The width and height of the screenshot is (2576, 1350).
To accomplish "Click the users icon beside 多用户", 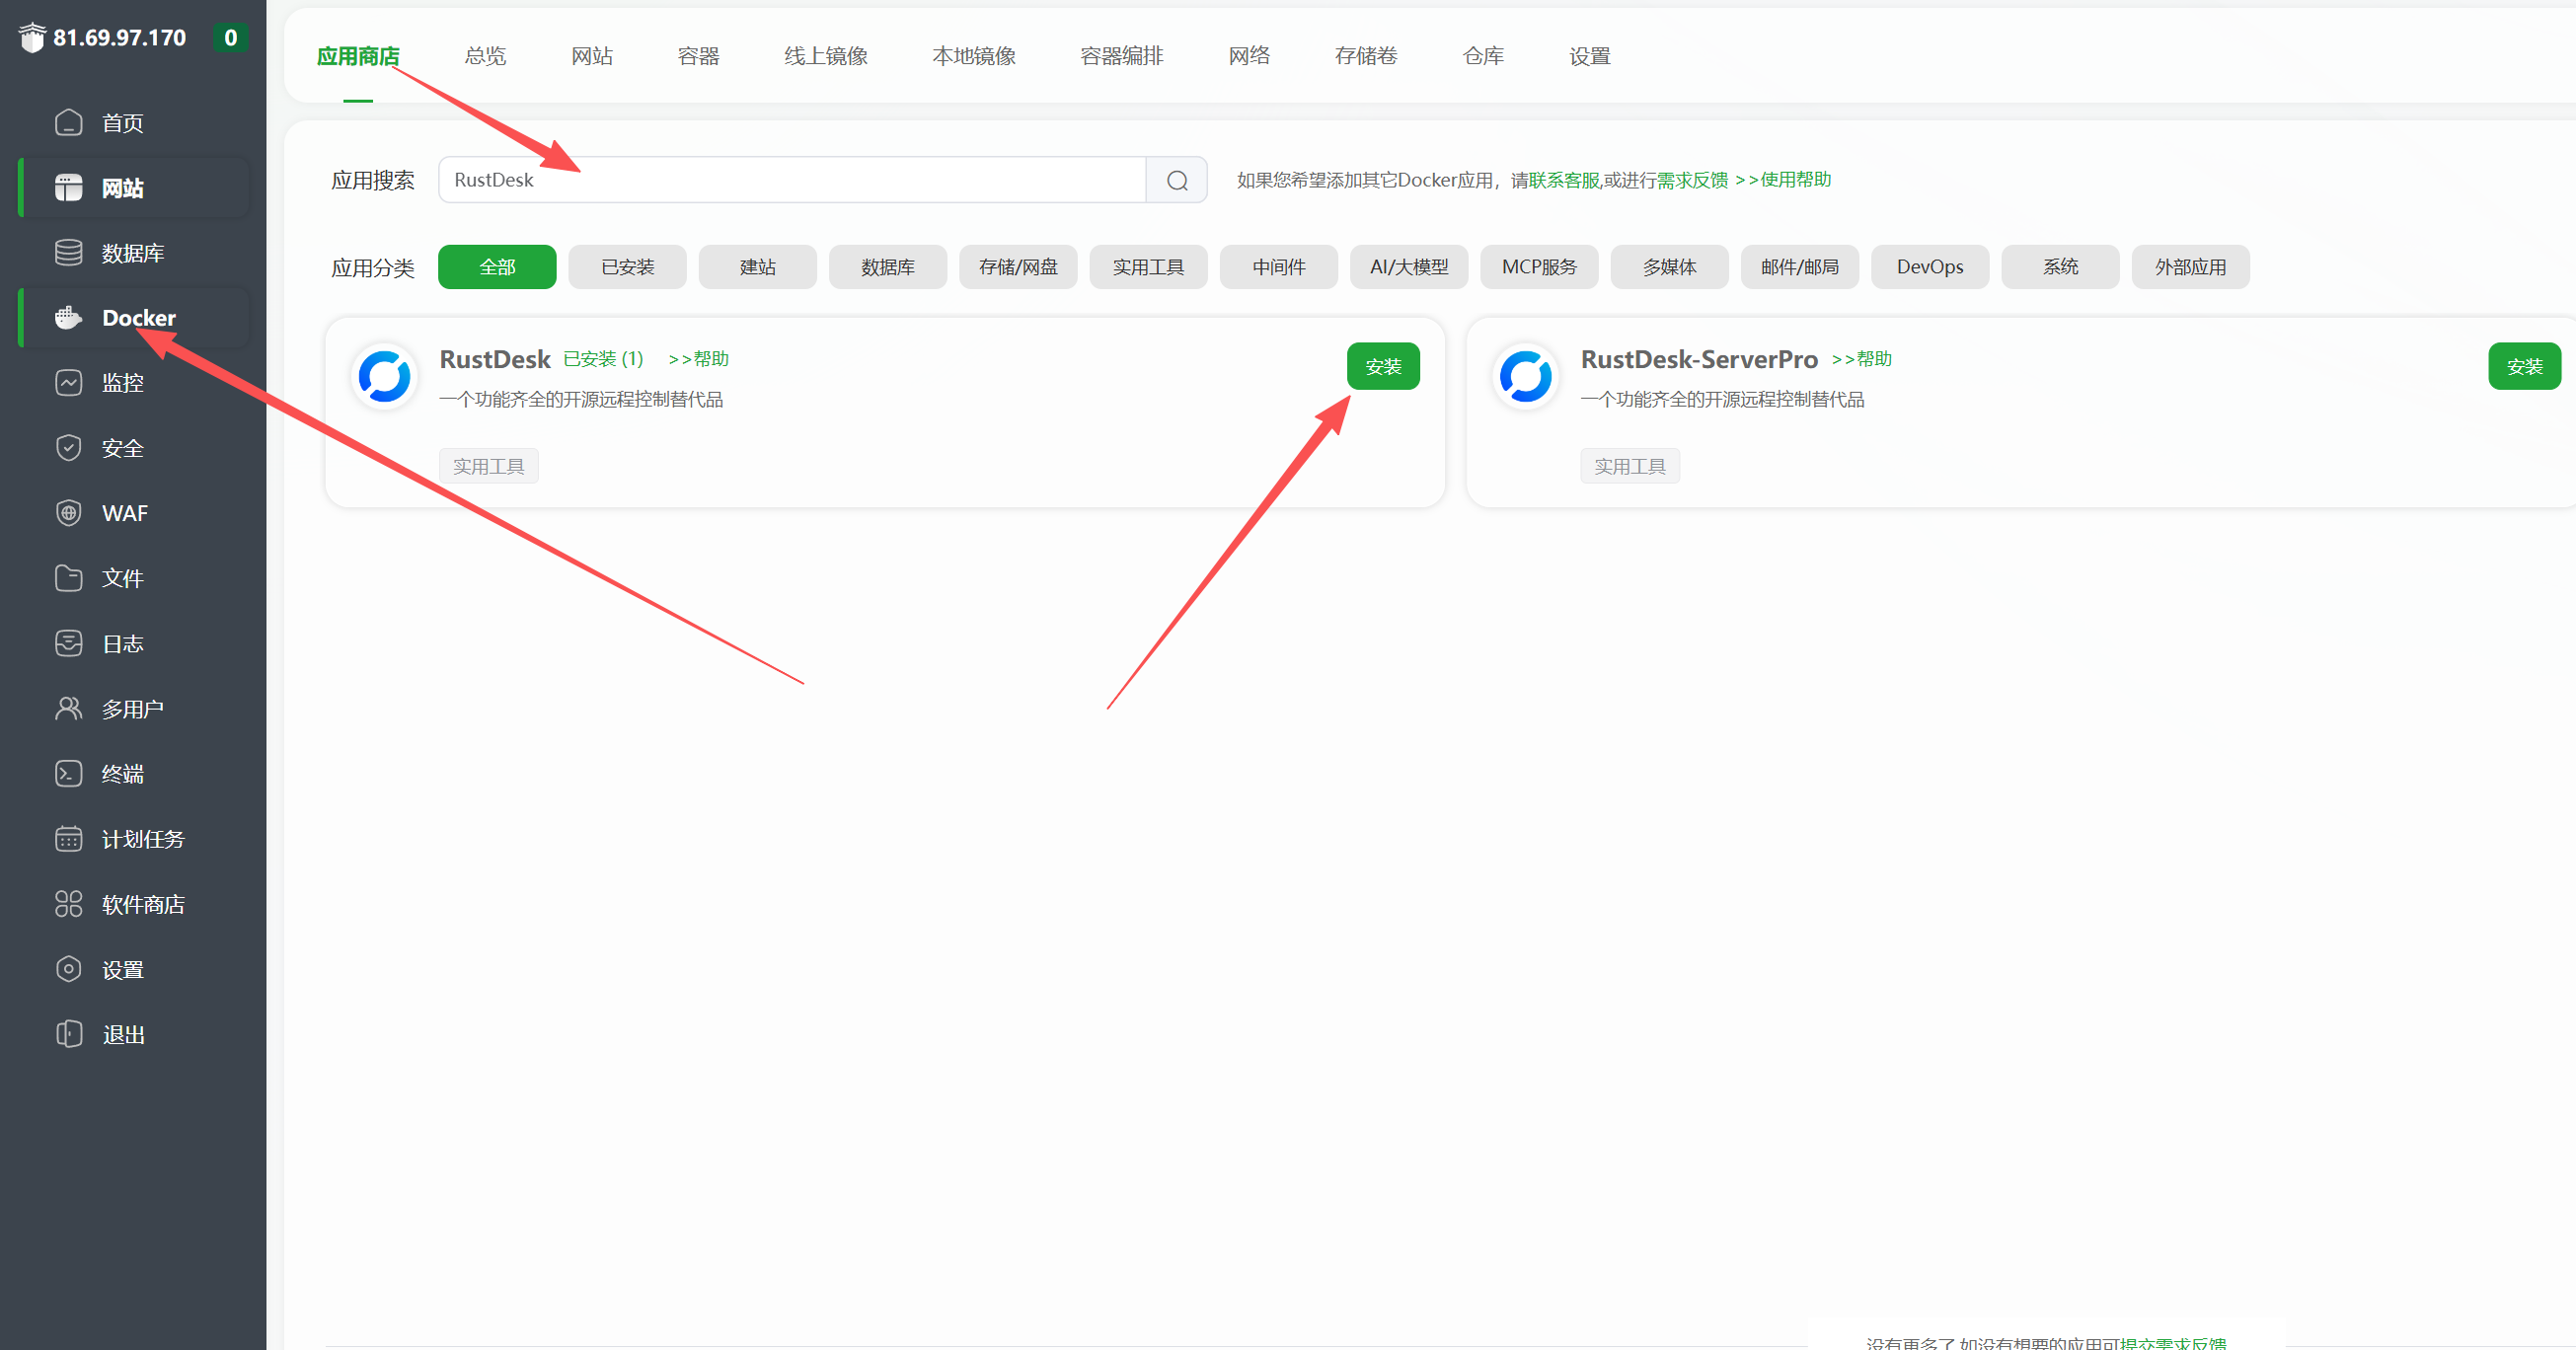I will click(x=68, y=708).
